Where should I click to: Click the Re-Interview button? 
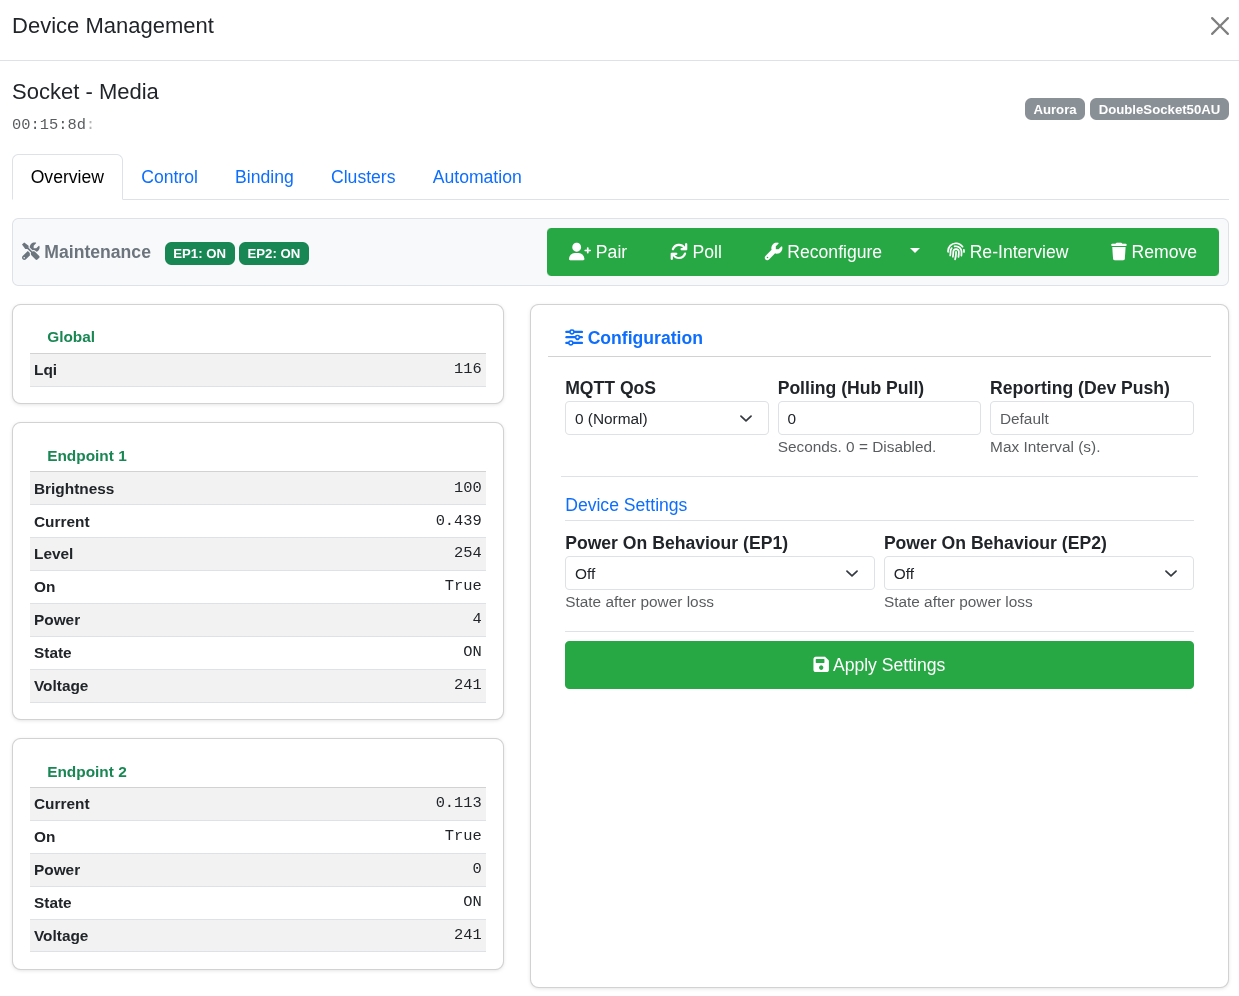[x=1007, y=252]
